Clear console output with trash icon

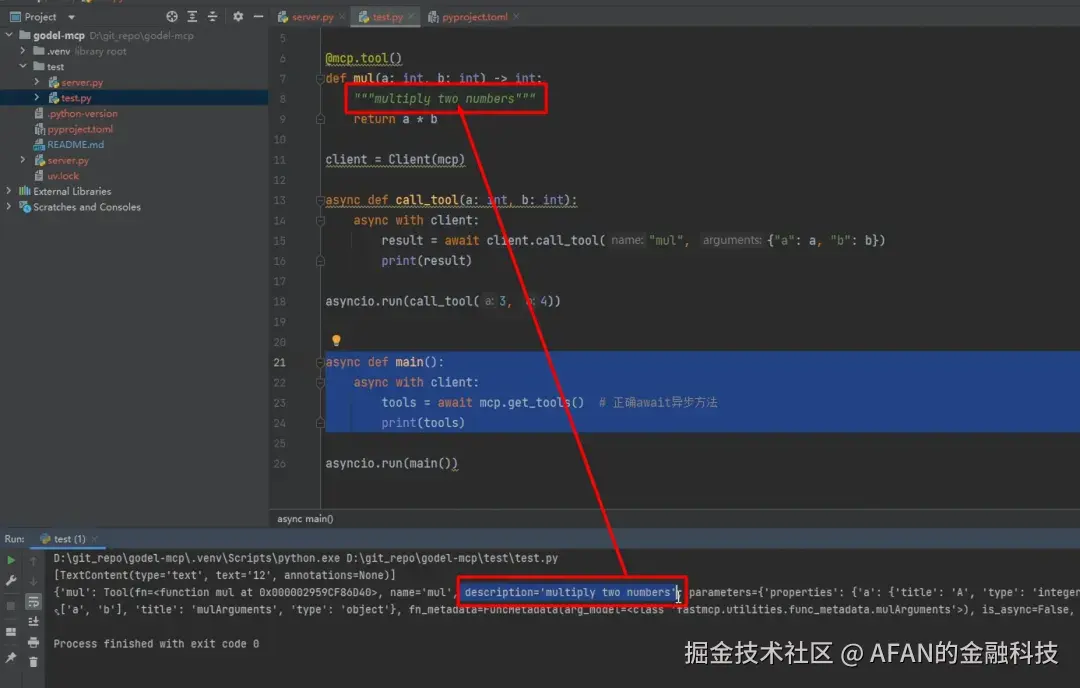point(33,662)
